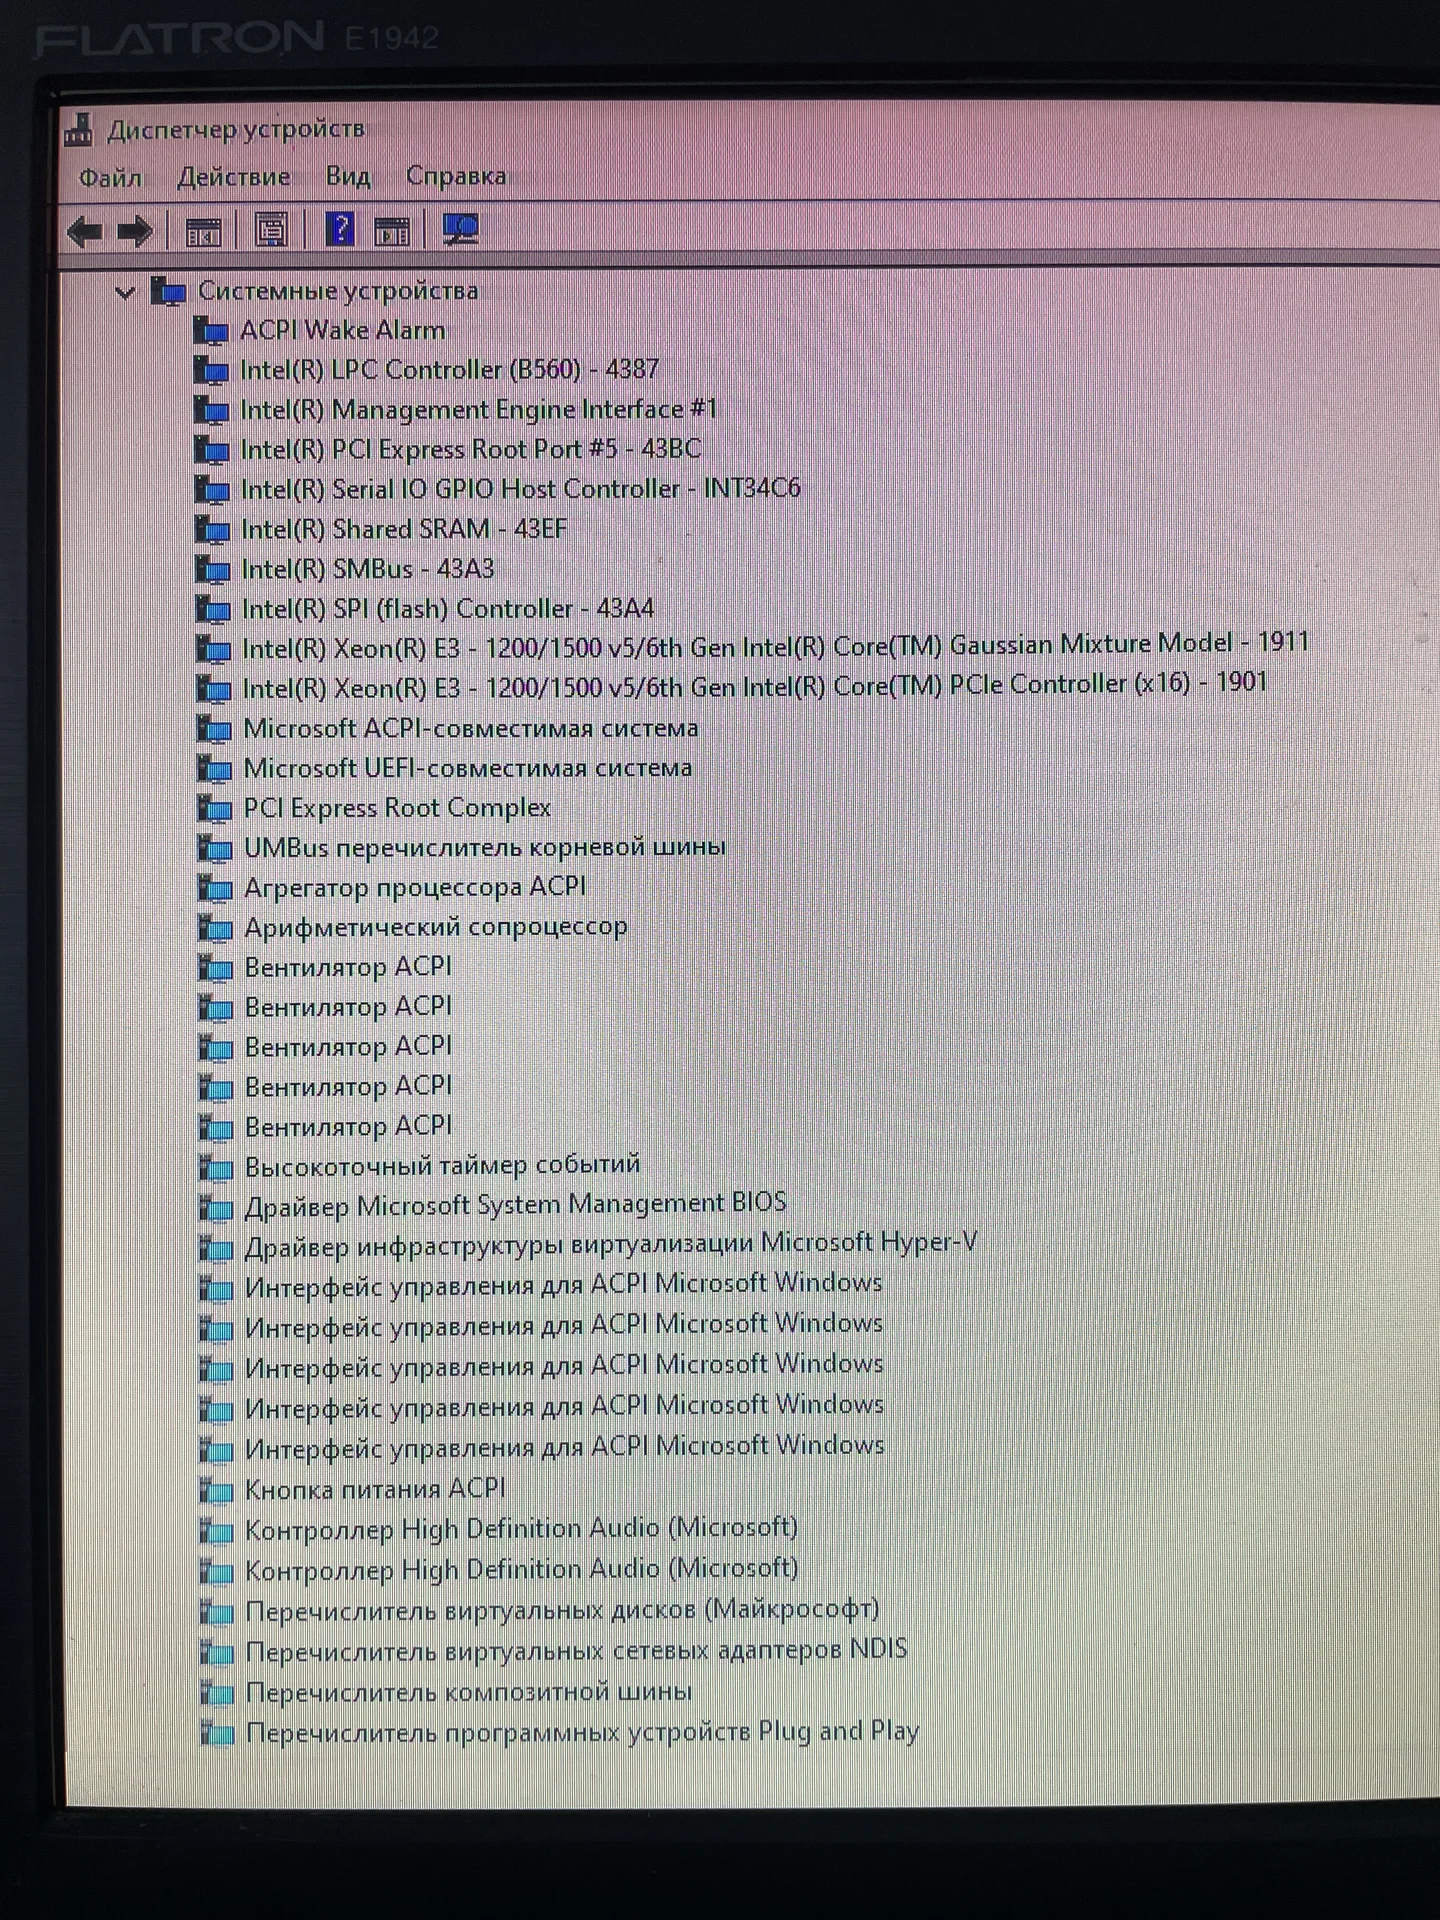Click the Intel LPC Controller (B560) device icon

tap(211, 370)
